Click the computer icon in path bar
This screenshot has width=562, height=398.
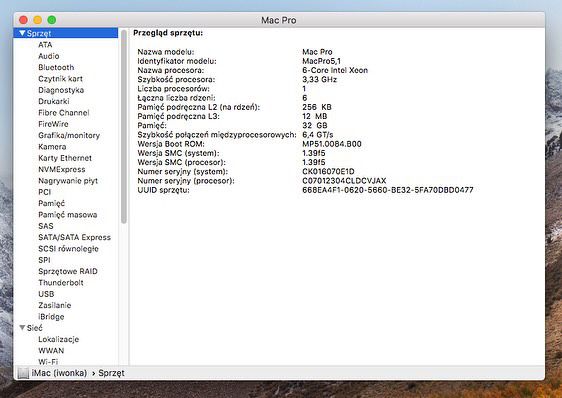click(23, 373)
